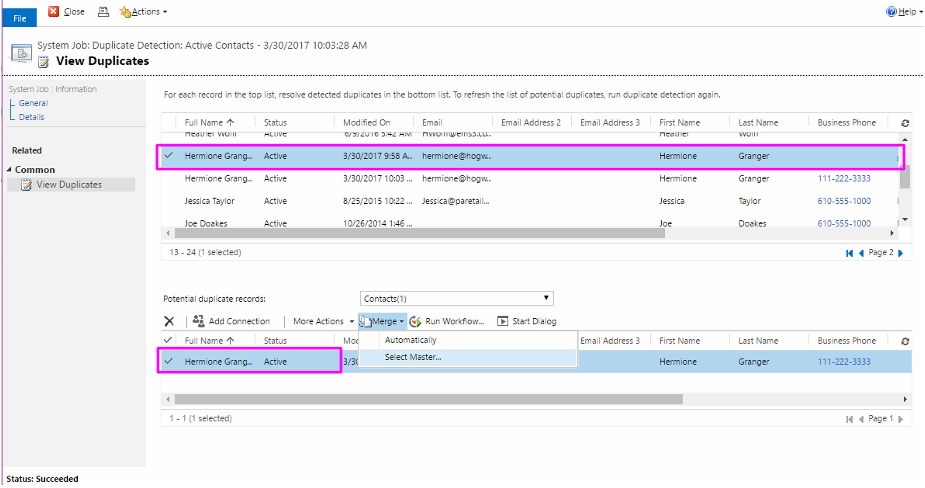This screenshot has width=925, height=488.
Task: Sort bottom list by Email Address 3
Action: (x=610, y=340)
